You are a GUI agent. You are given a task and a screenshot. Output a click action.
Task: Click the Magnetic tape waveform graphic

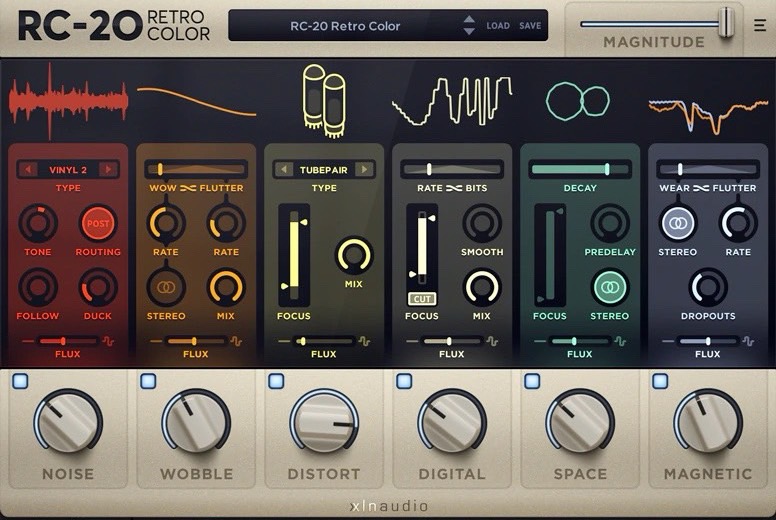tap(708, 116)
